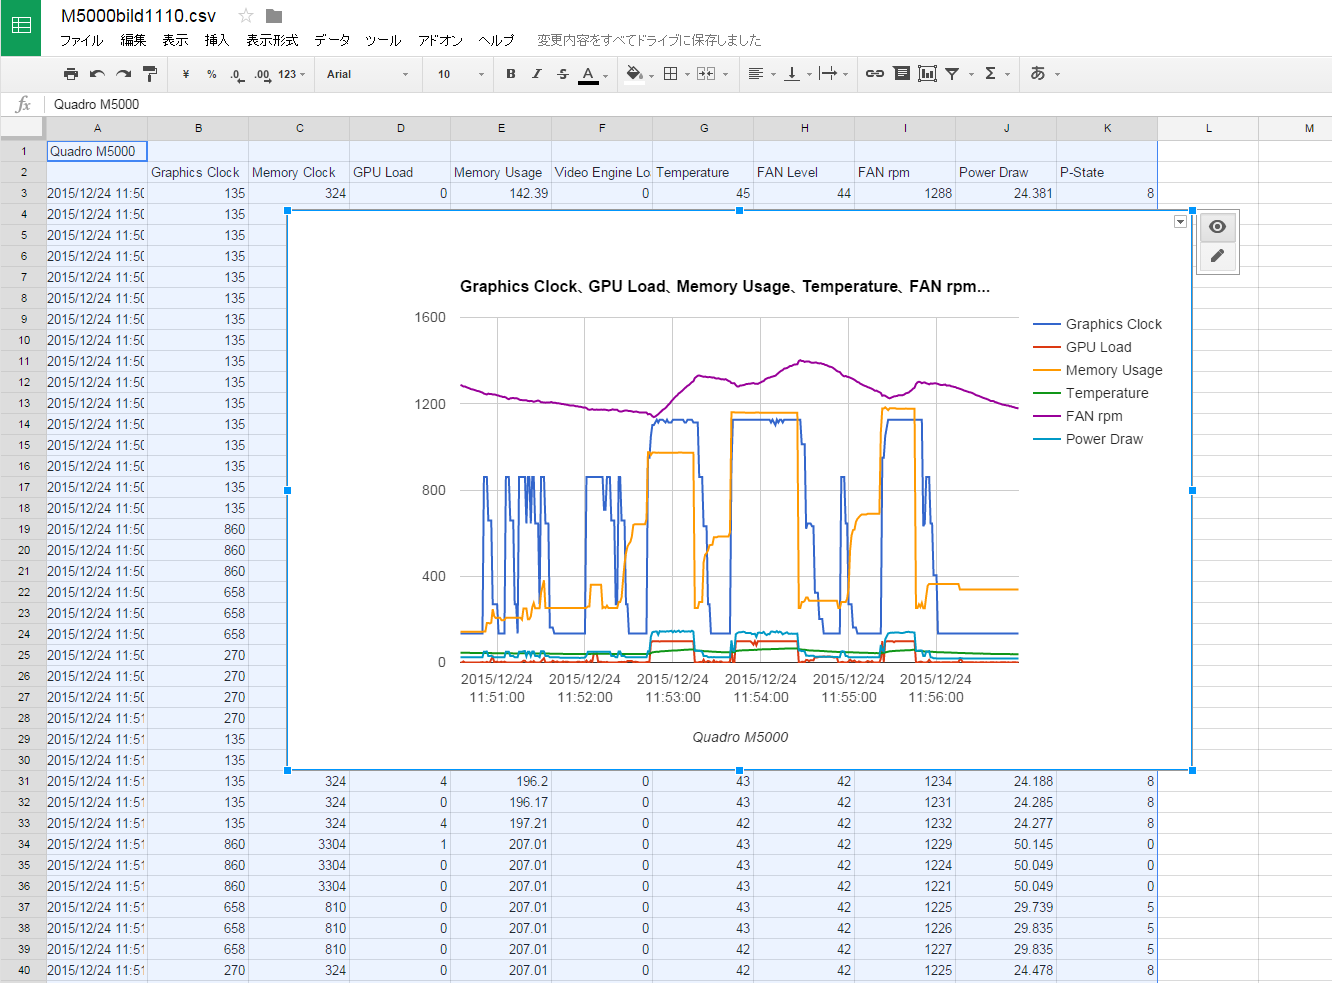The width and height of the screenshot is (1332, 983).
Task: Open the ツール menu
Action: 383,41
